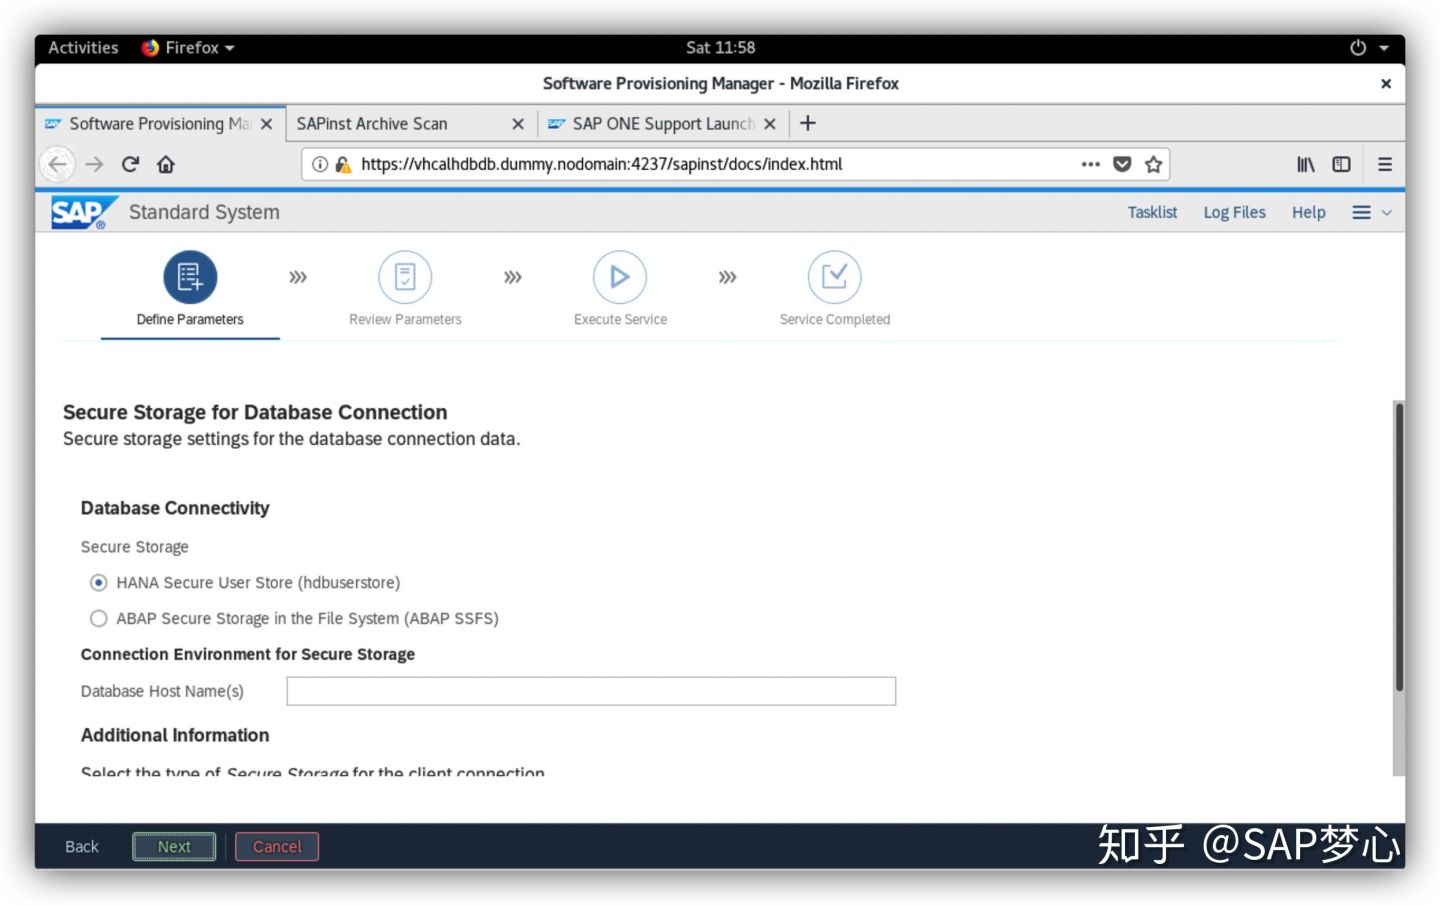Close the Software Provisioning Manager tab
This screenshot has width=1440, height=905.
267,124
